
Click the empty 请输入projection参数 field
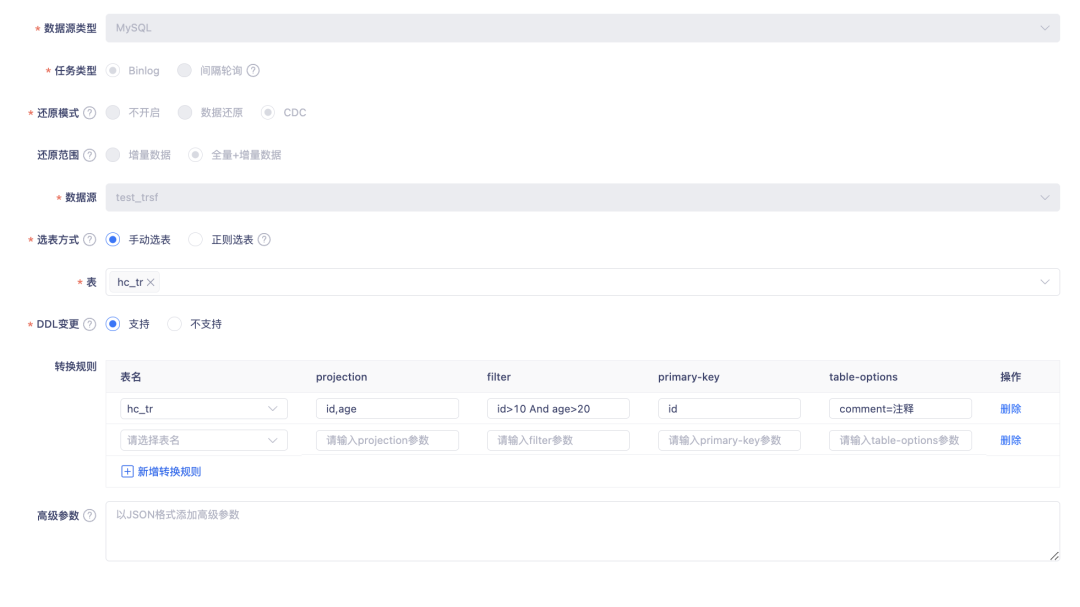(387, 440)
